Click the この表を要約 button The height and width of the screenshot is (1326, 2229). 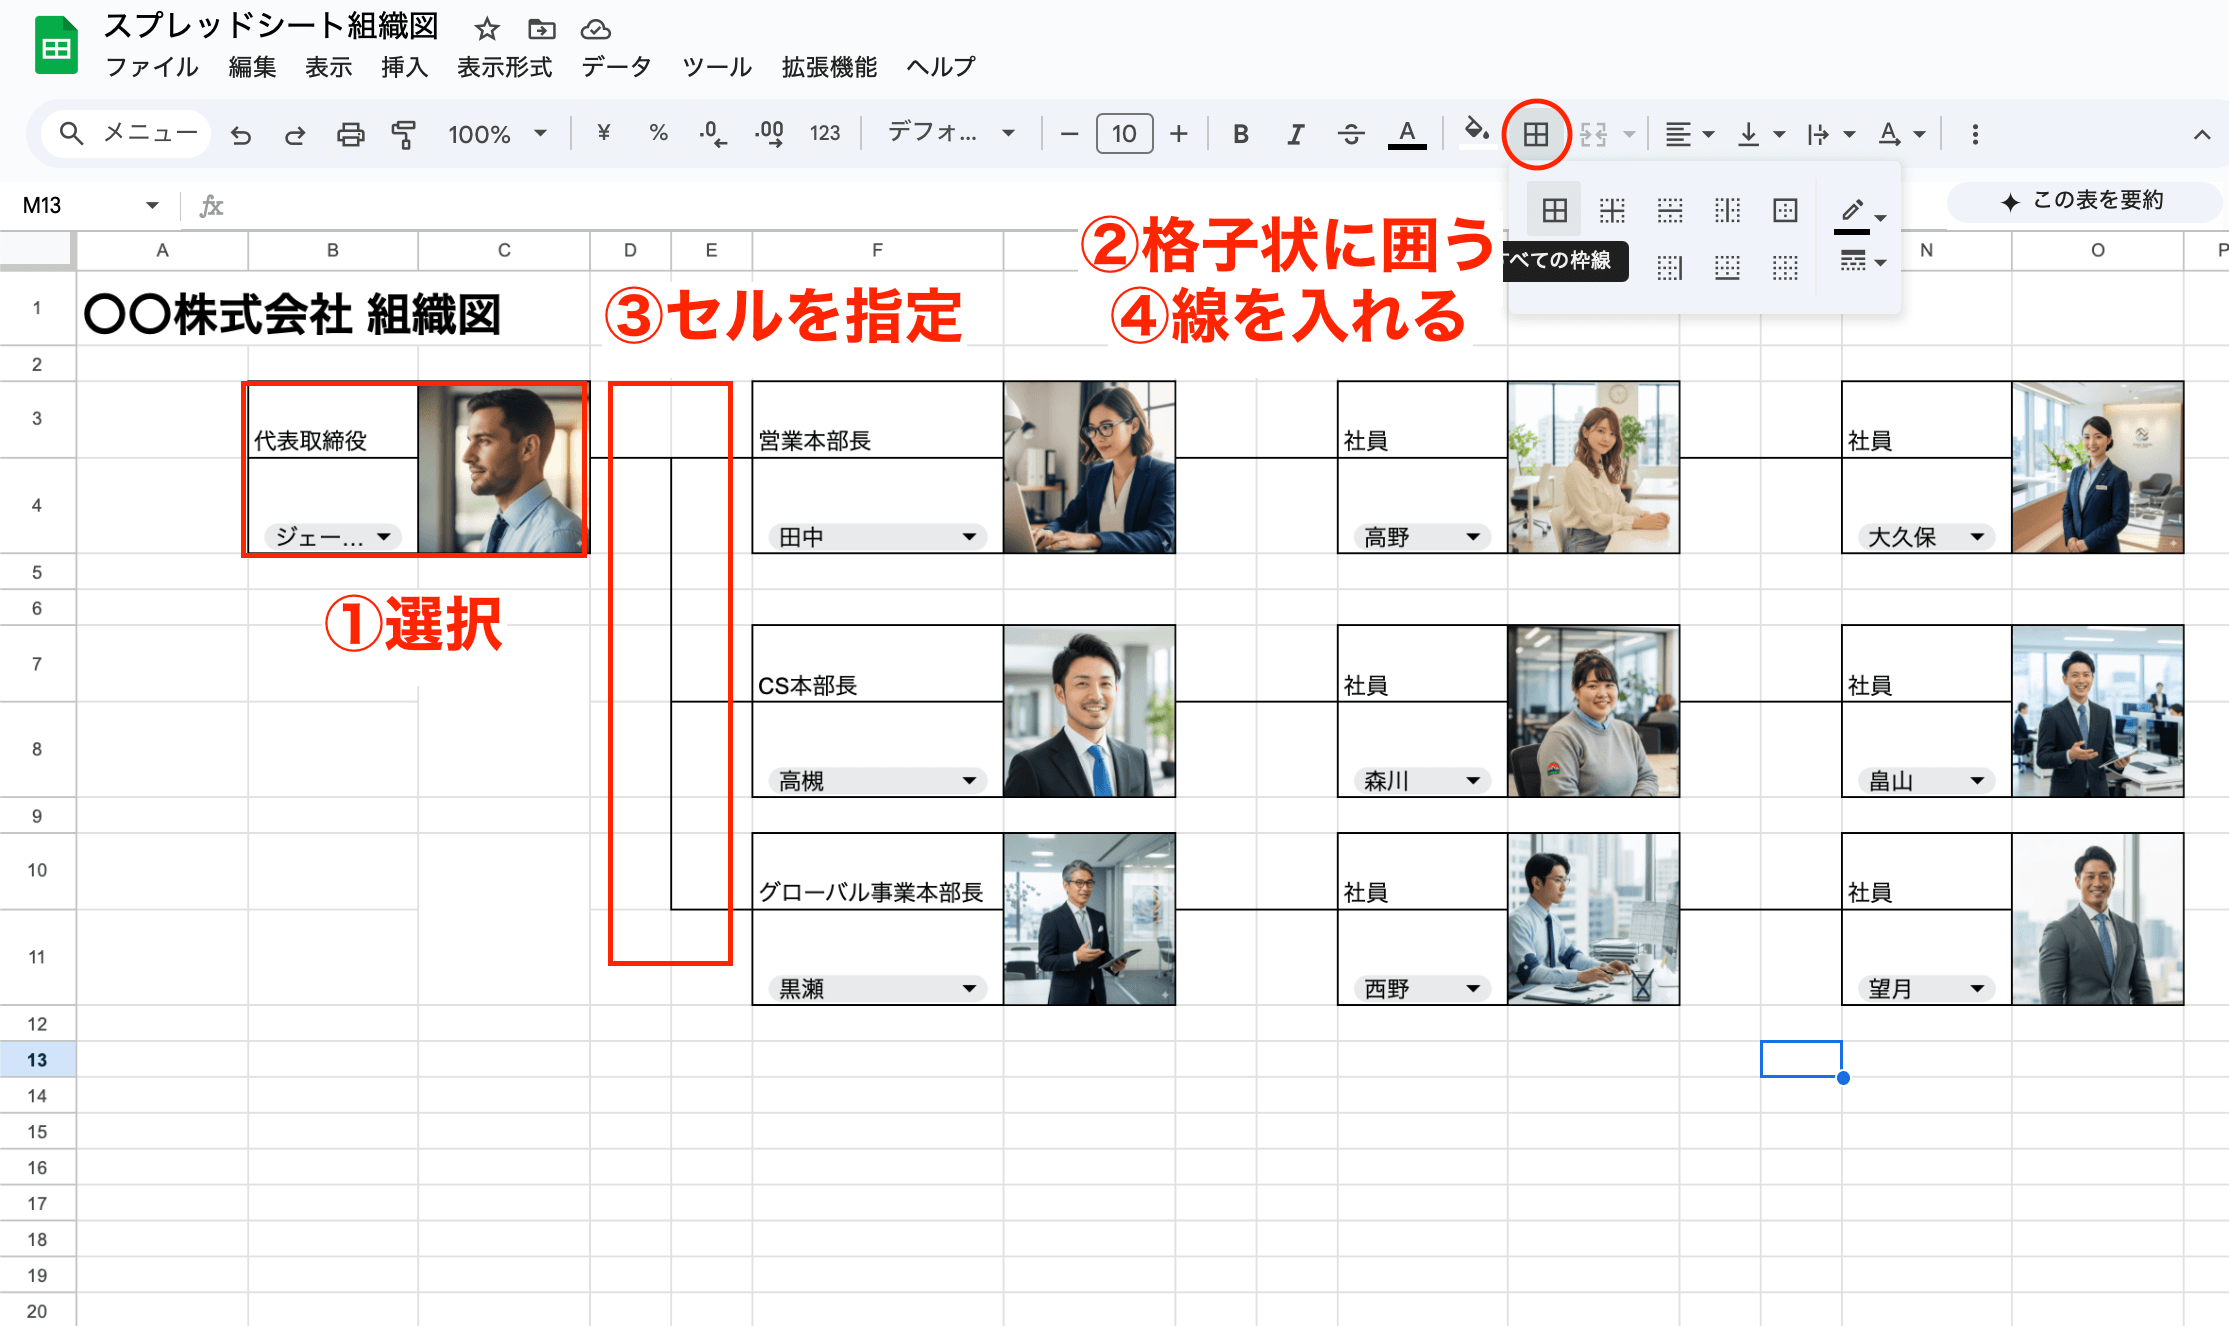[2083, 201]
